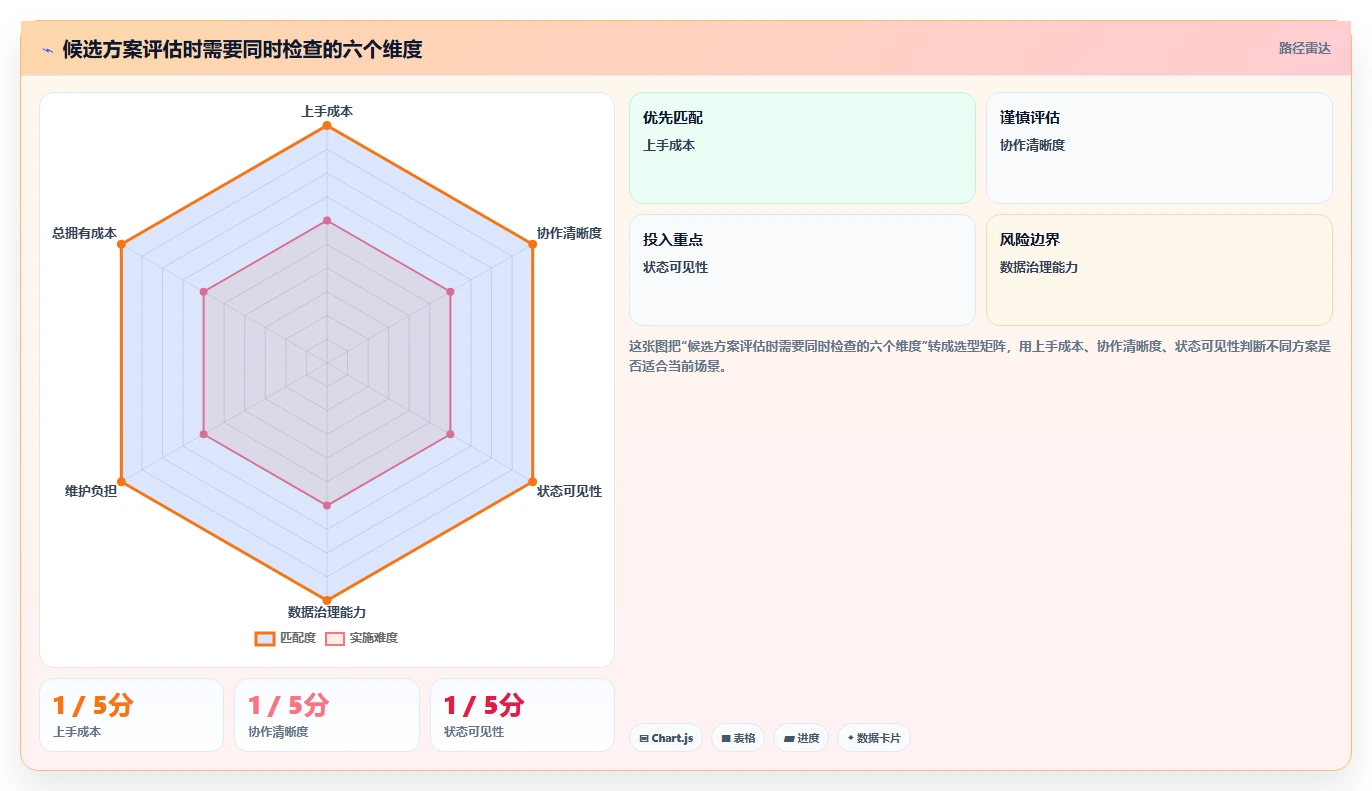Click the description paragraph starting 这张图把
Screen dimensions: 1372x791
pos(980,356)
